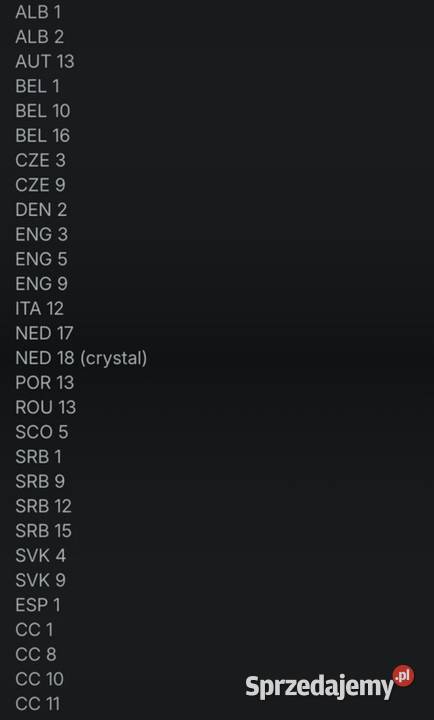434x720 pixels.
Task: Select the POR 13 entry
Action: click(x=45, y=382)
